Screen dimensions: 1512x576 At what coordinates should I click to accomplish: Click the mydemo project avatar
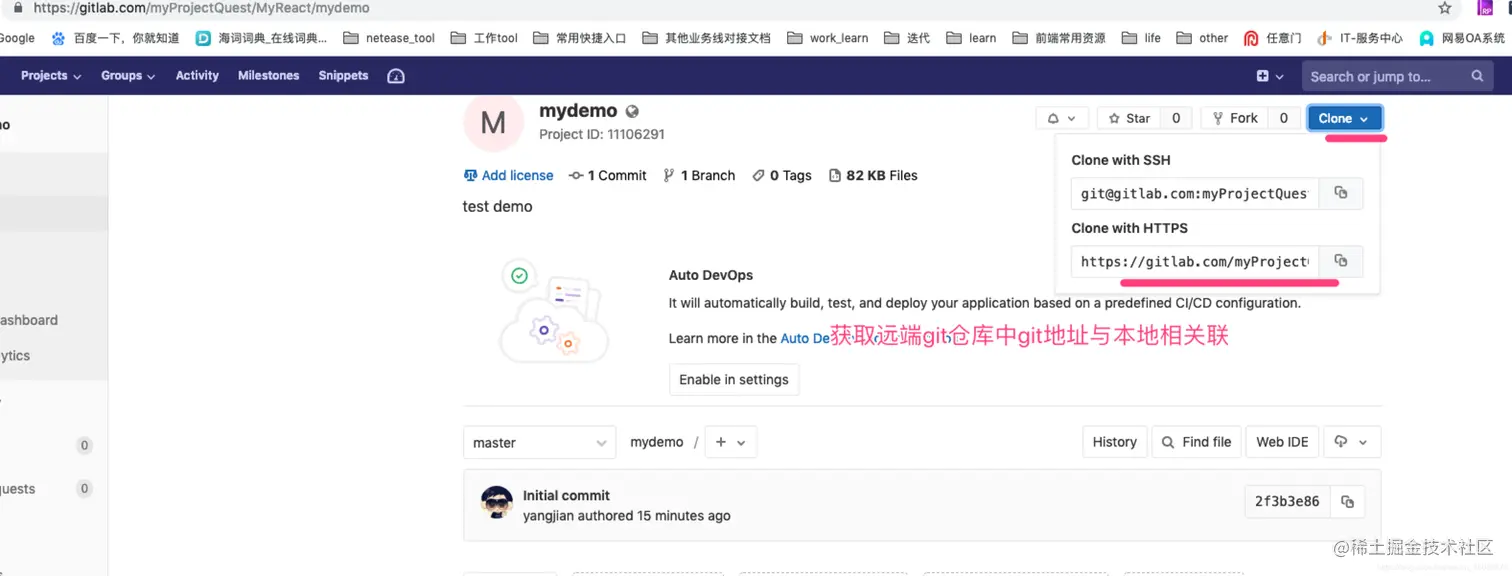pyautogui.click(x=493, y=123)
